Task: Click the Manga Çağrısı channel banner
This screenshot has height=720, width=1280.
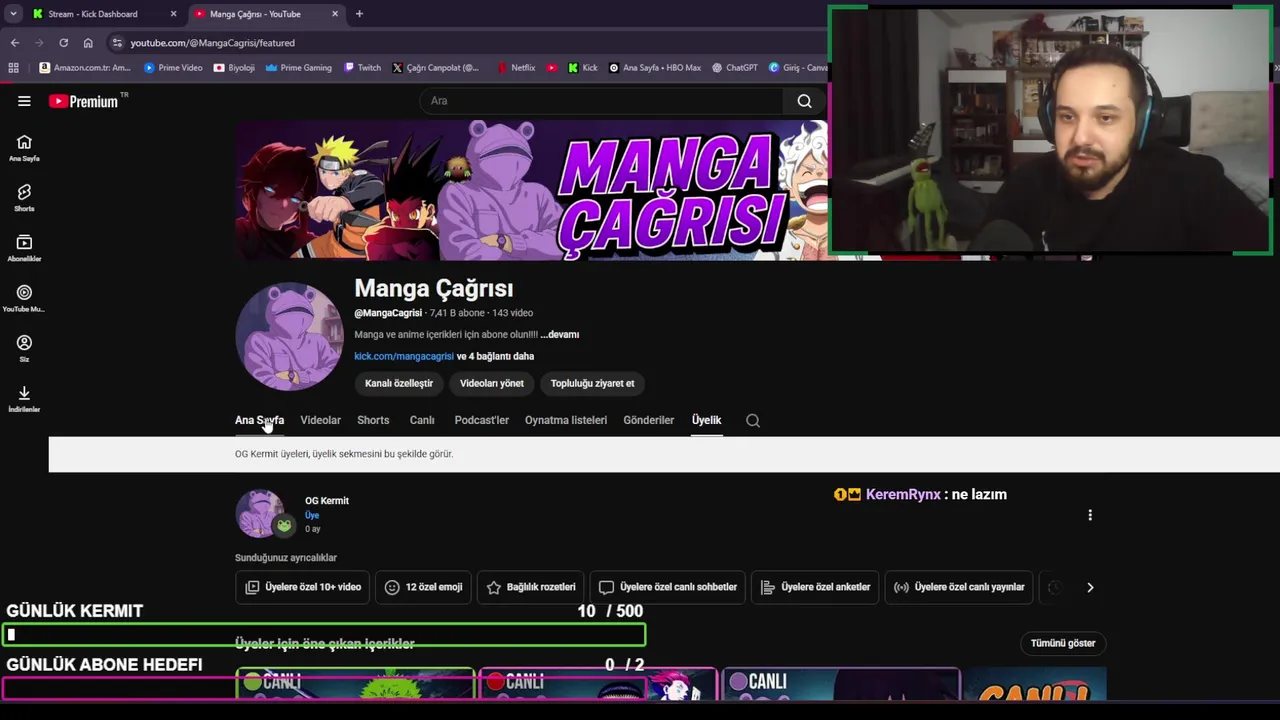Action: click(531, 190)
